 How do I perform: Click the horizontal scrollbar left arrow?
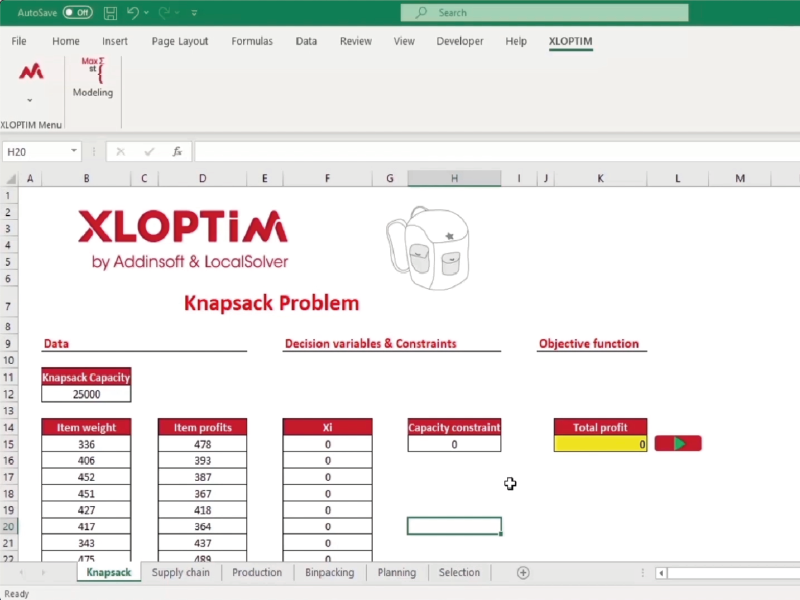point(661,573)
